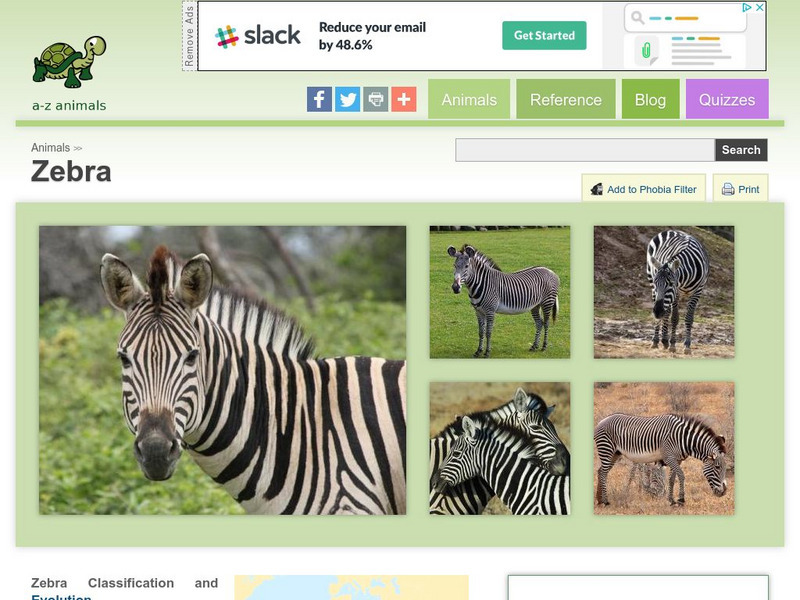Click the Get Started ad button
This screenshot has height=600, width=800.
pyautogui.click(x=544, y=35)
